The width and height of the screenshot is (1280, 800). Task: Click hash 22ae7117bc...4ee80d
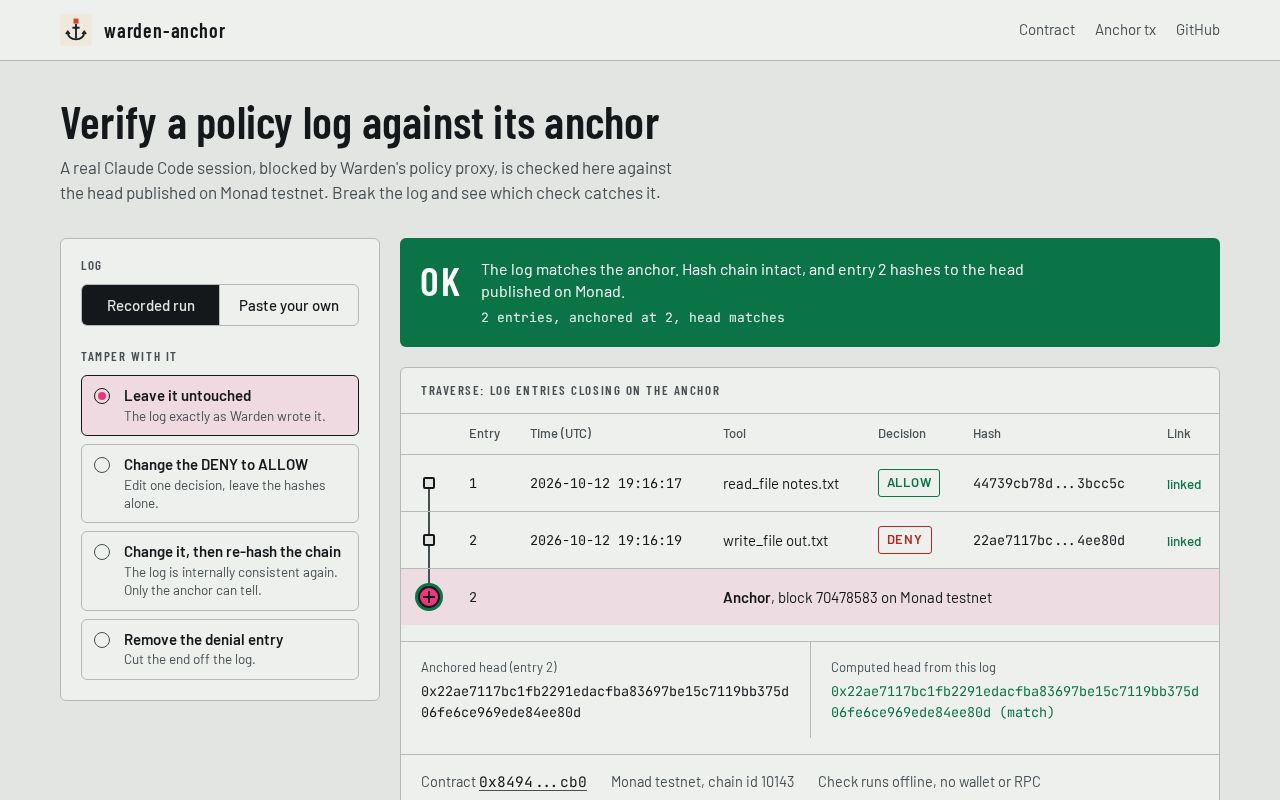1049,540
